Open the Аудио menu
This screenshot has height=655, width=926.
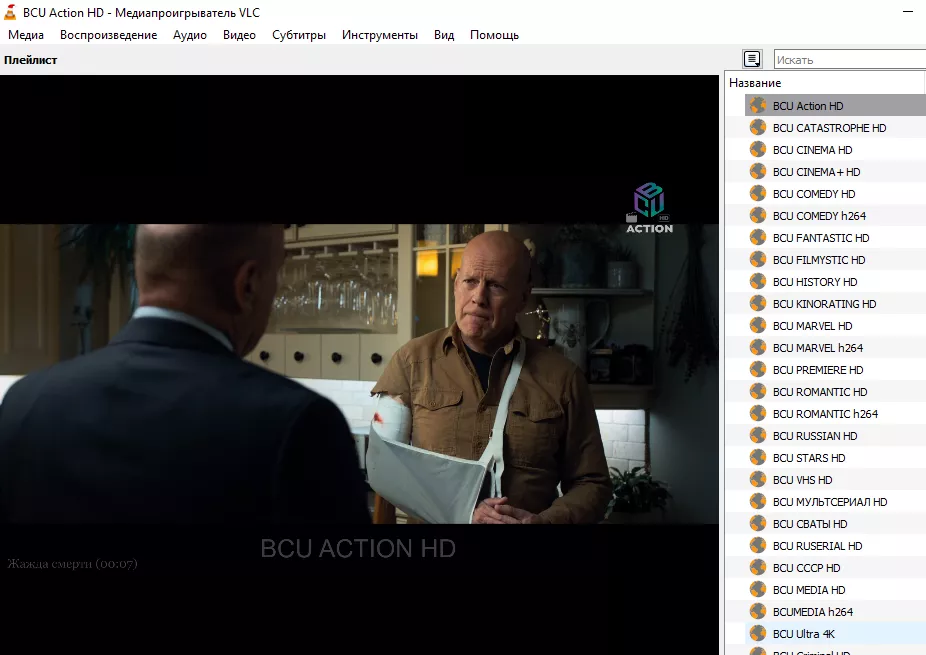190,35
